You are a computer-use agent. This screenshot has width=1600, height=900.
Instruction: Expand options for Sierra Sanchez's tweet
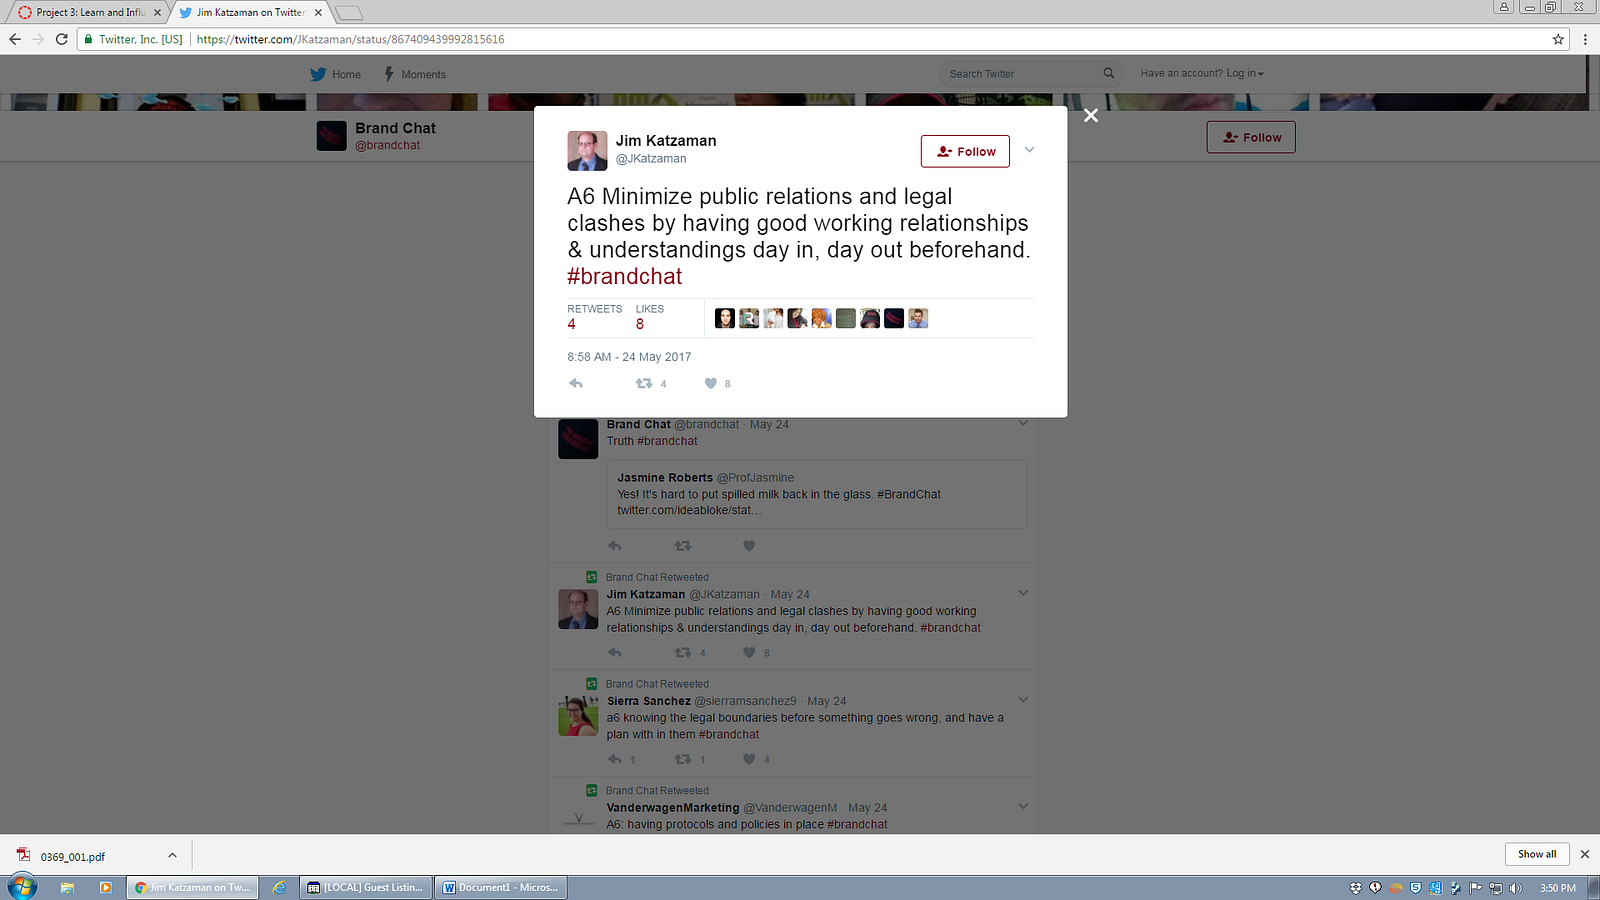(1023, 700)
